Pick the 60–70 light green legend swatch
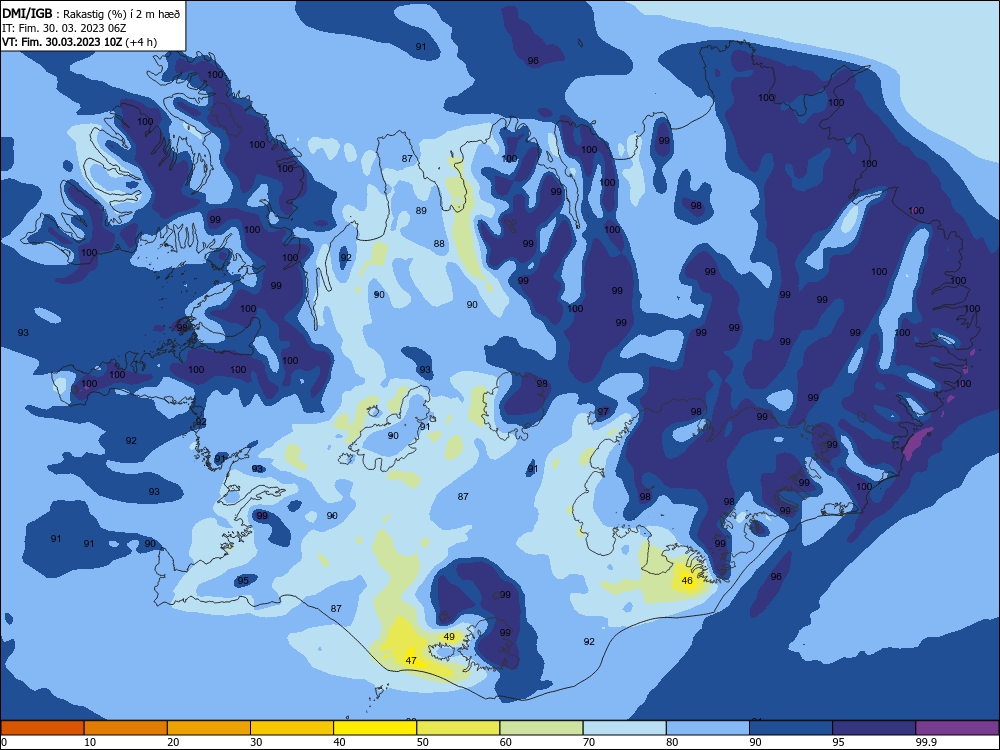The width and height of the screenshot is (1000, 750). click(x=541, y=728)
